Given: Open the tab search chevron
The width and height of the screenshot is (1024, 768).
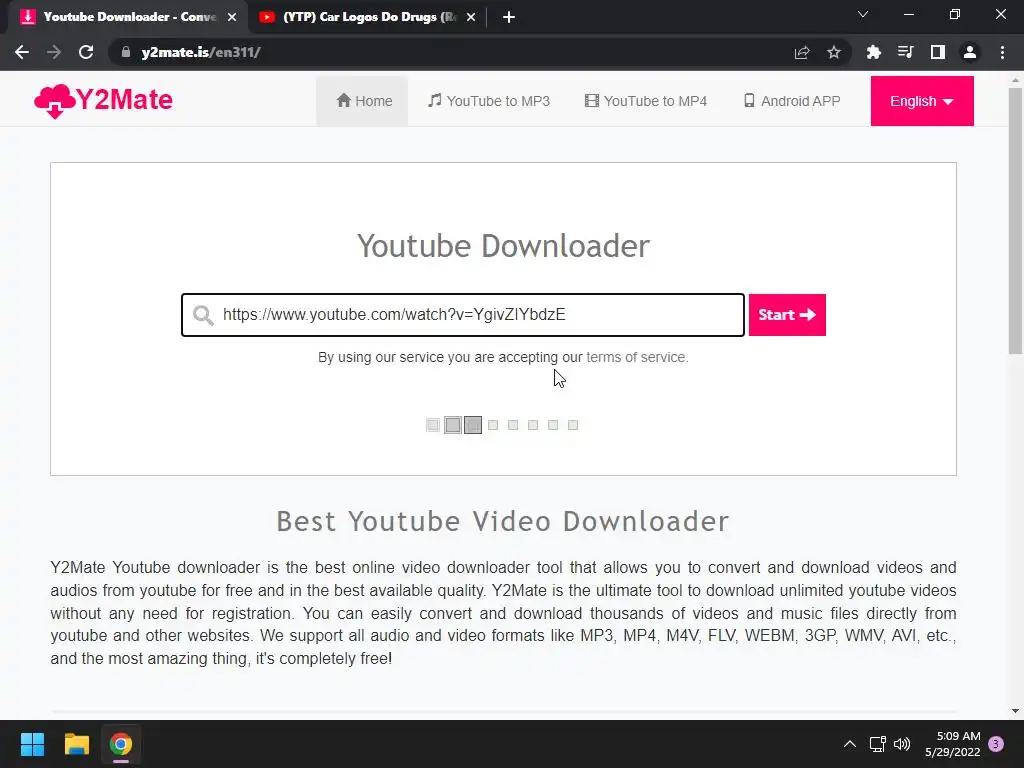Looking at the screenshot, I should click(x=863, y=14).
